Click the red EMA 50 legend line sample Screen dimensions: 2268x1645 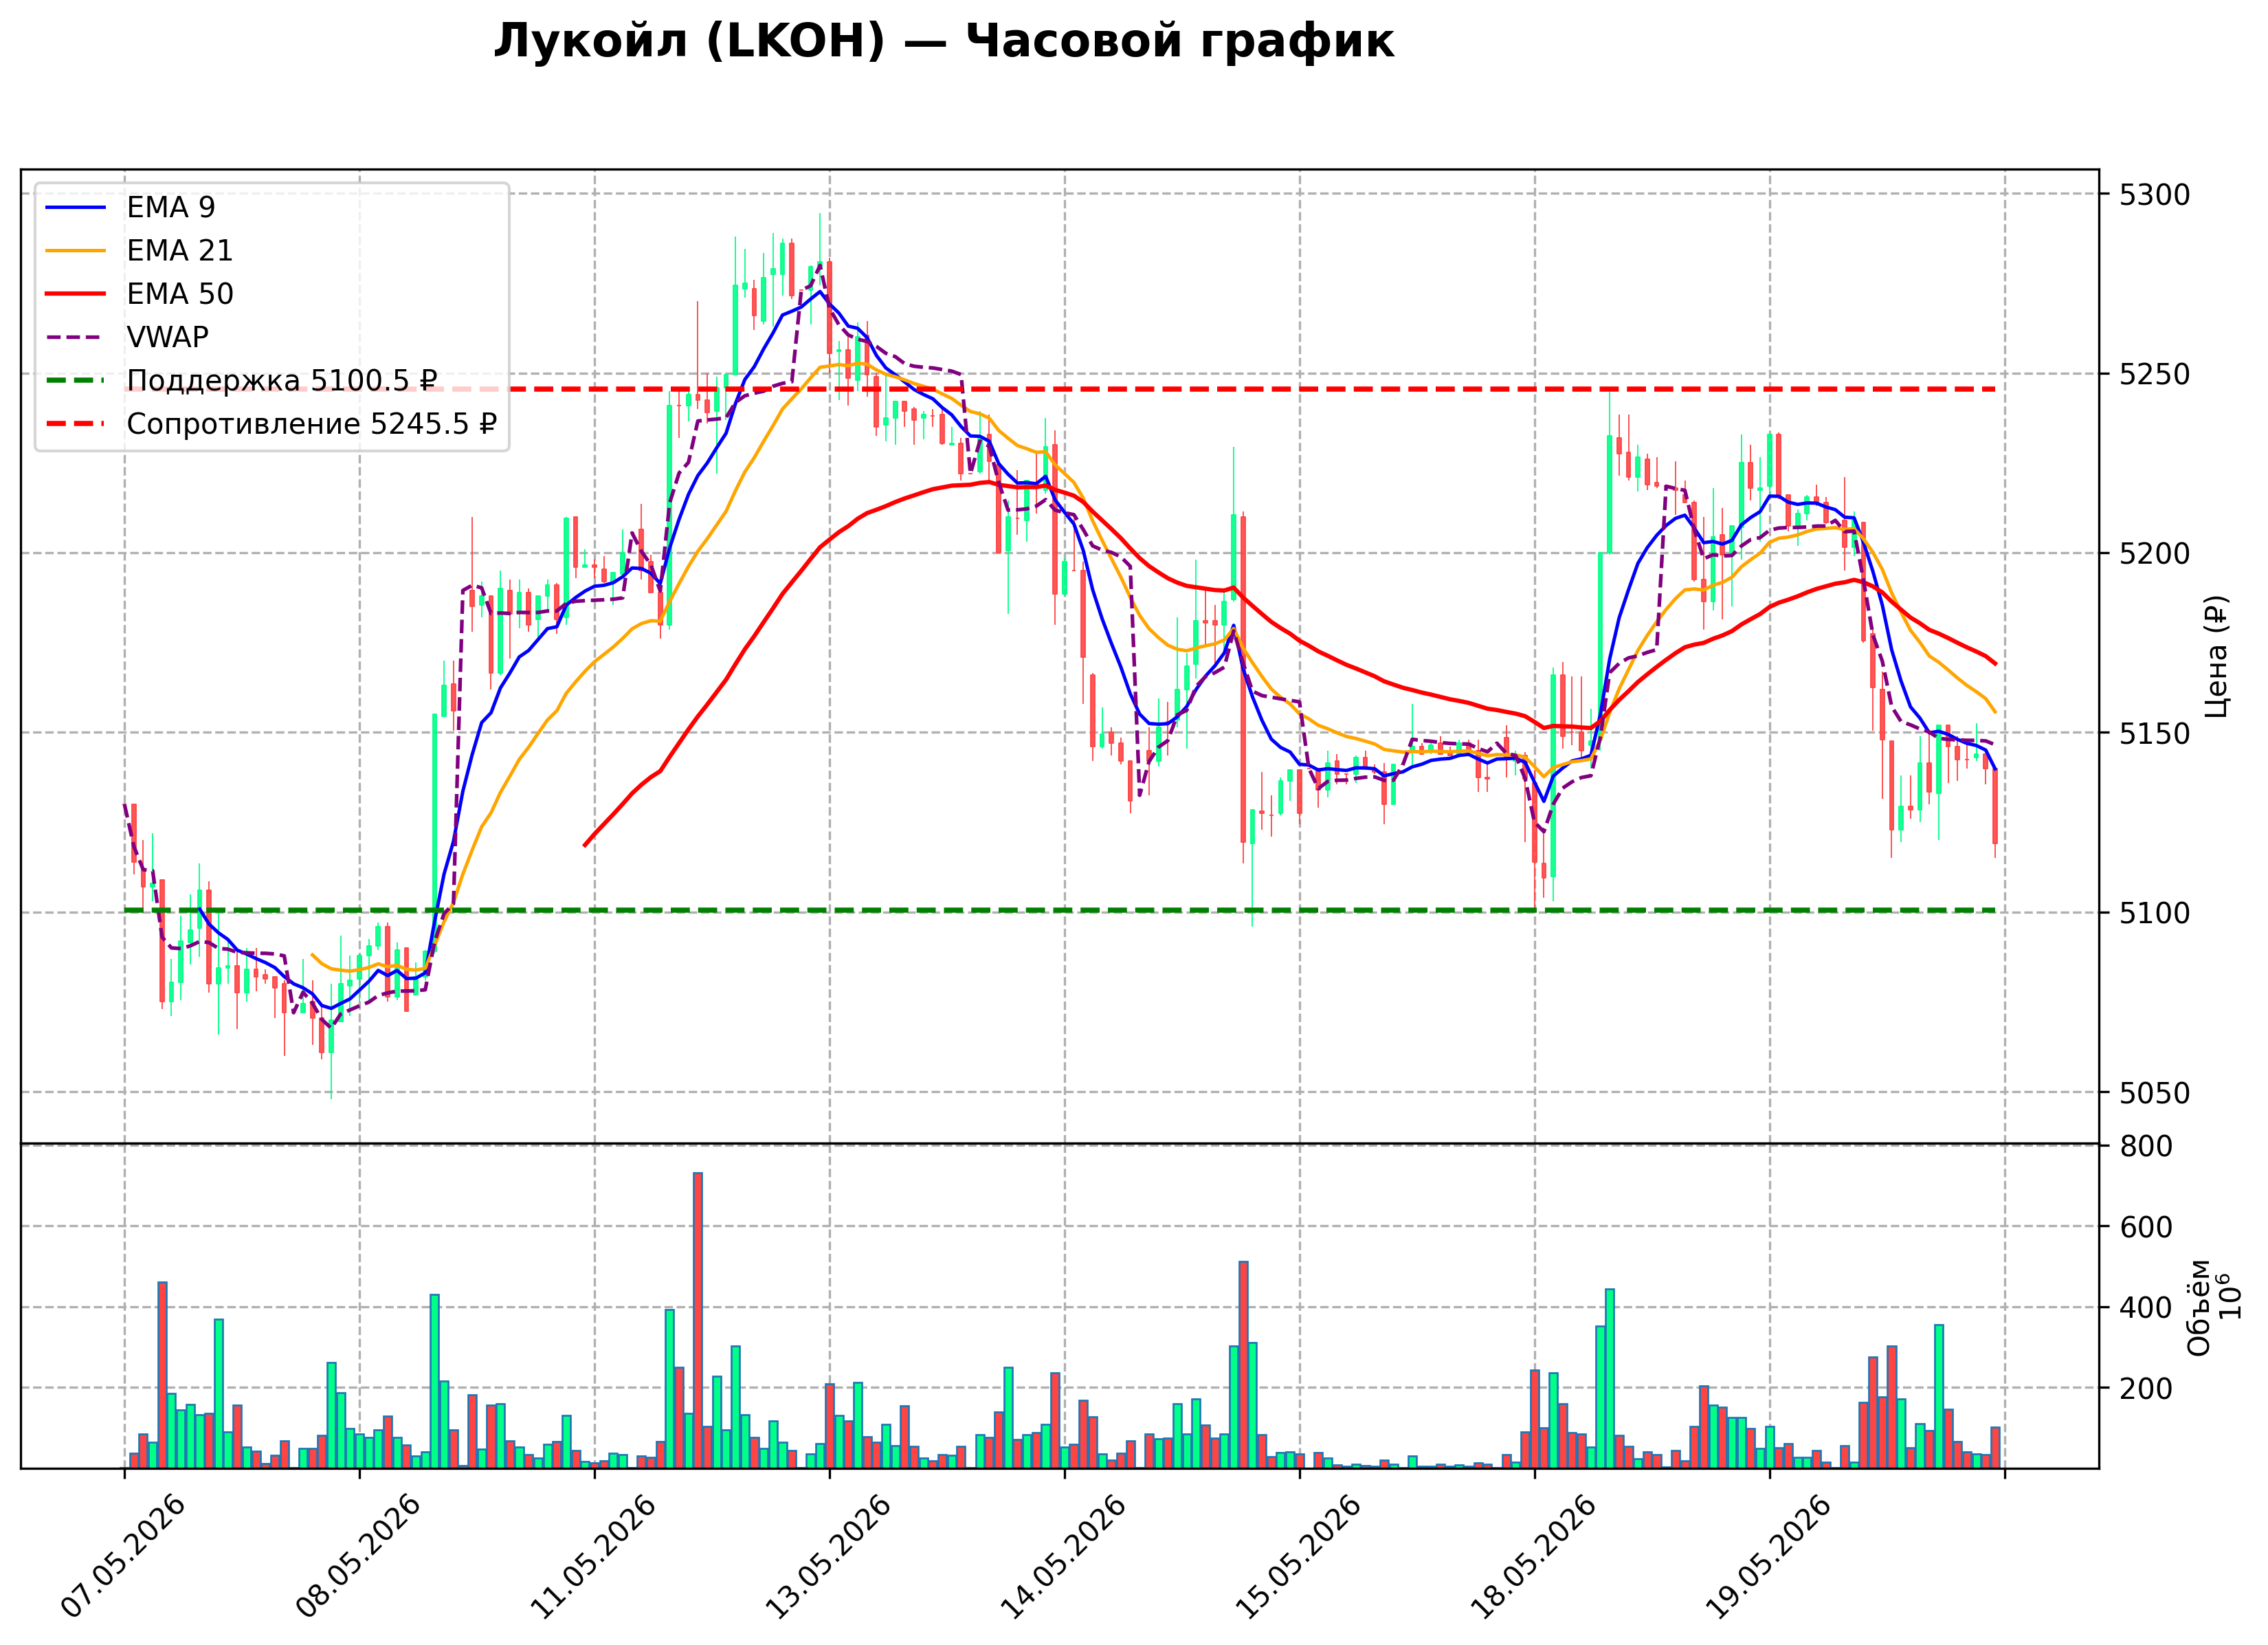coord(76,294)
